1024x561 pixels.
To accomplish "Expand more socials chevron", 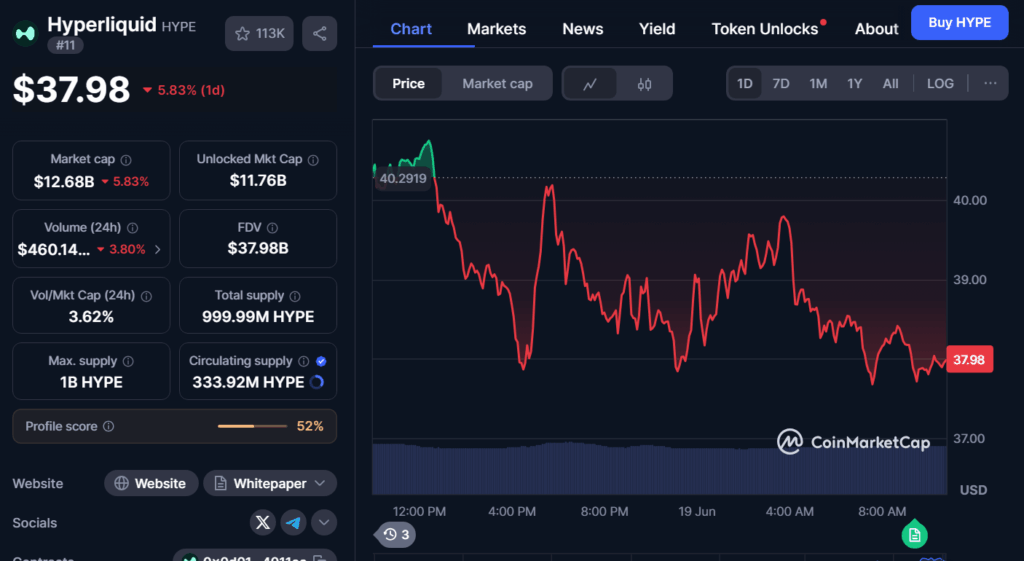I will tap(324, 522).
